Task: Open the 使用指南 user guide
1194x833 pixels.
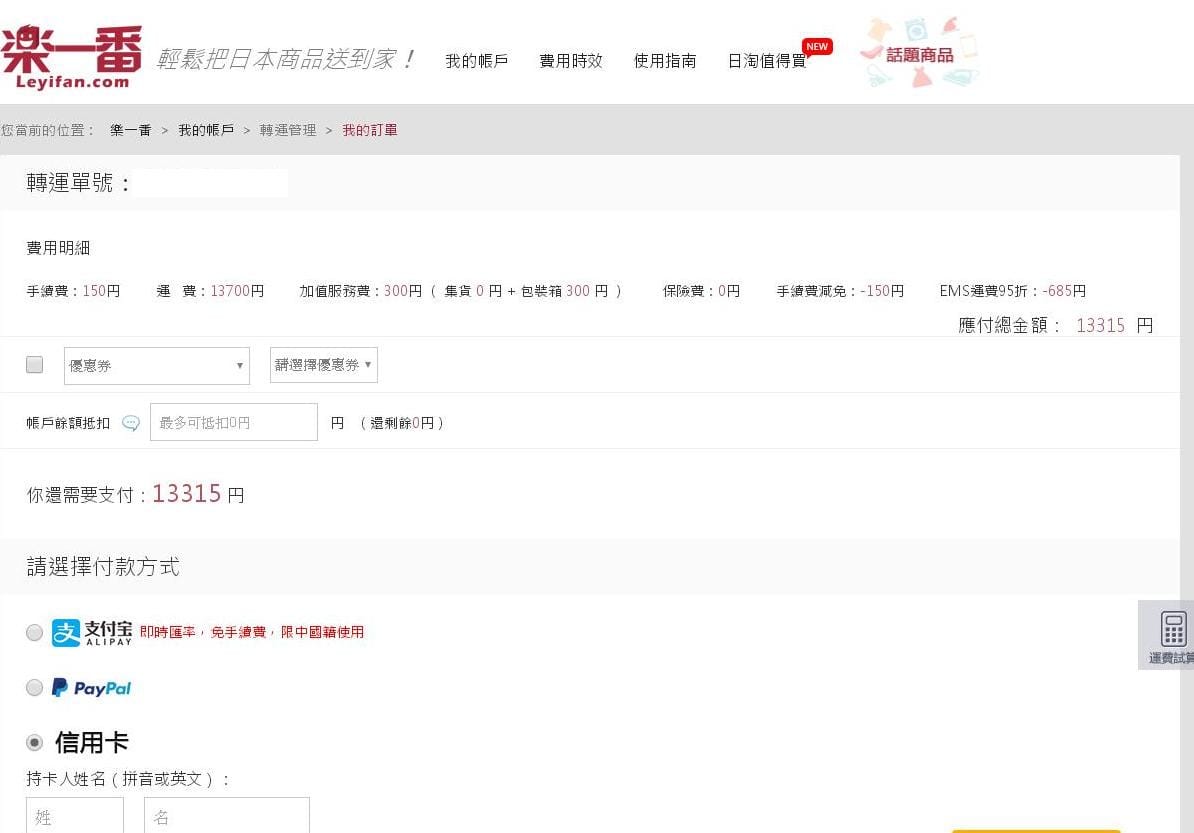Action: pyautogui.click(x=665, y=60)
